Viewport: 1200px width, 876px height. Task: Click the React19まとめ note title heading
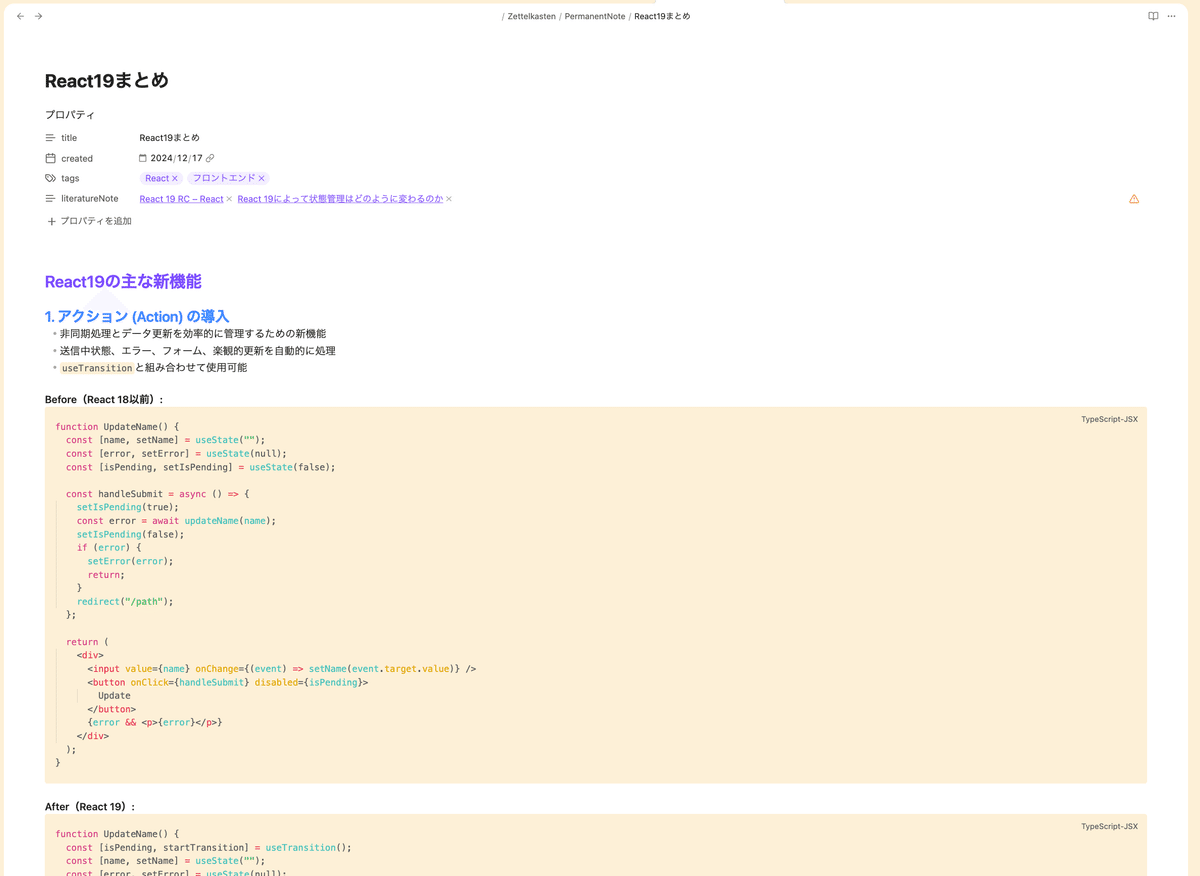[x=107, y=81]
